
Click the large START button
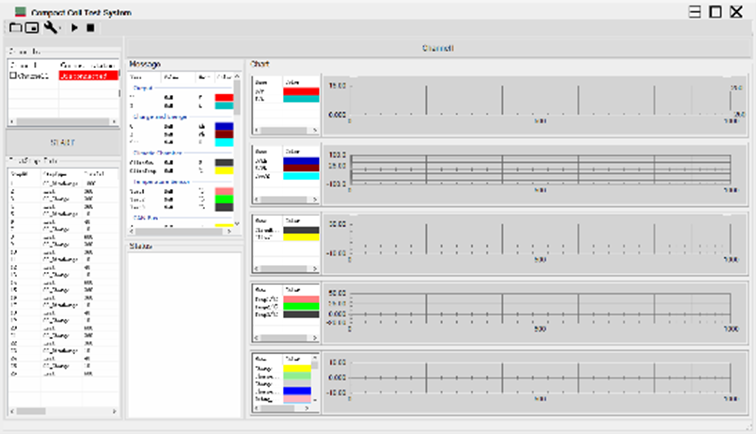tap(63, 142)
